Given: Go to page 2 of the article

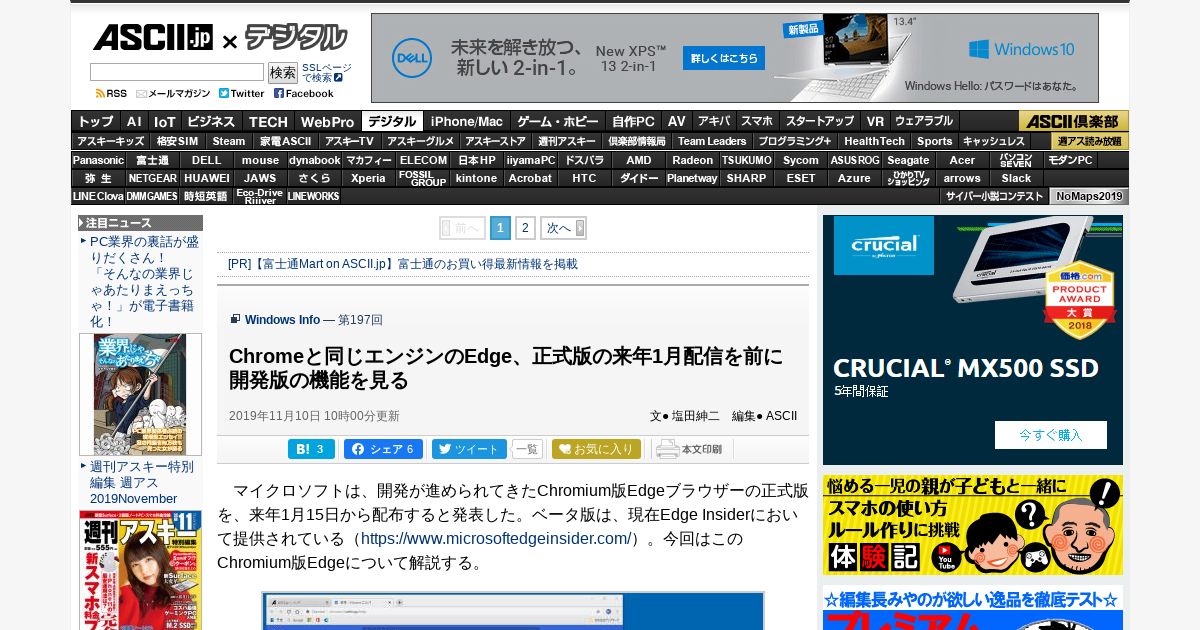Looking at the screenshot, I should coord(525,228).
